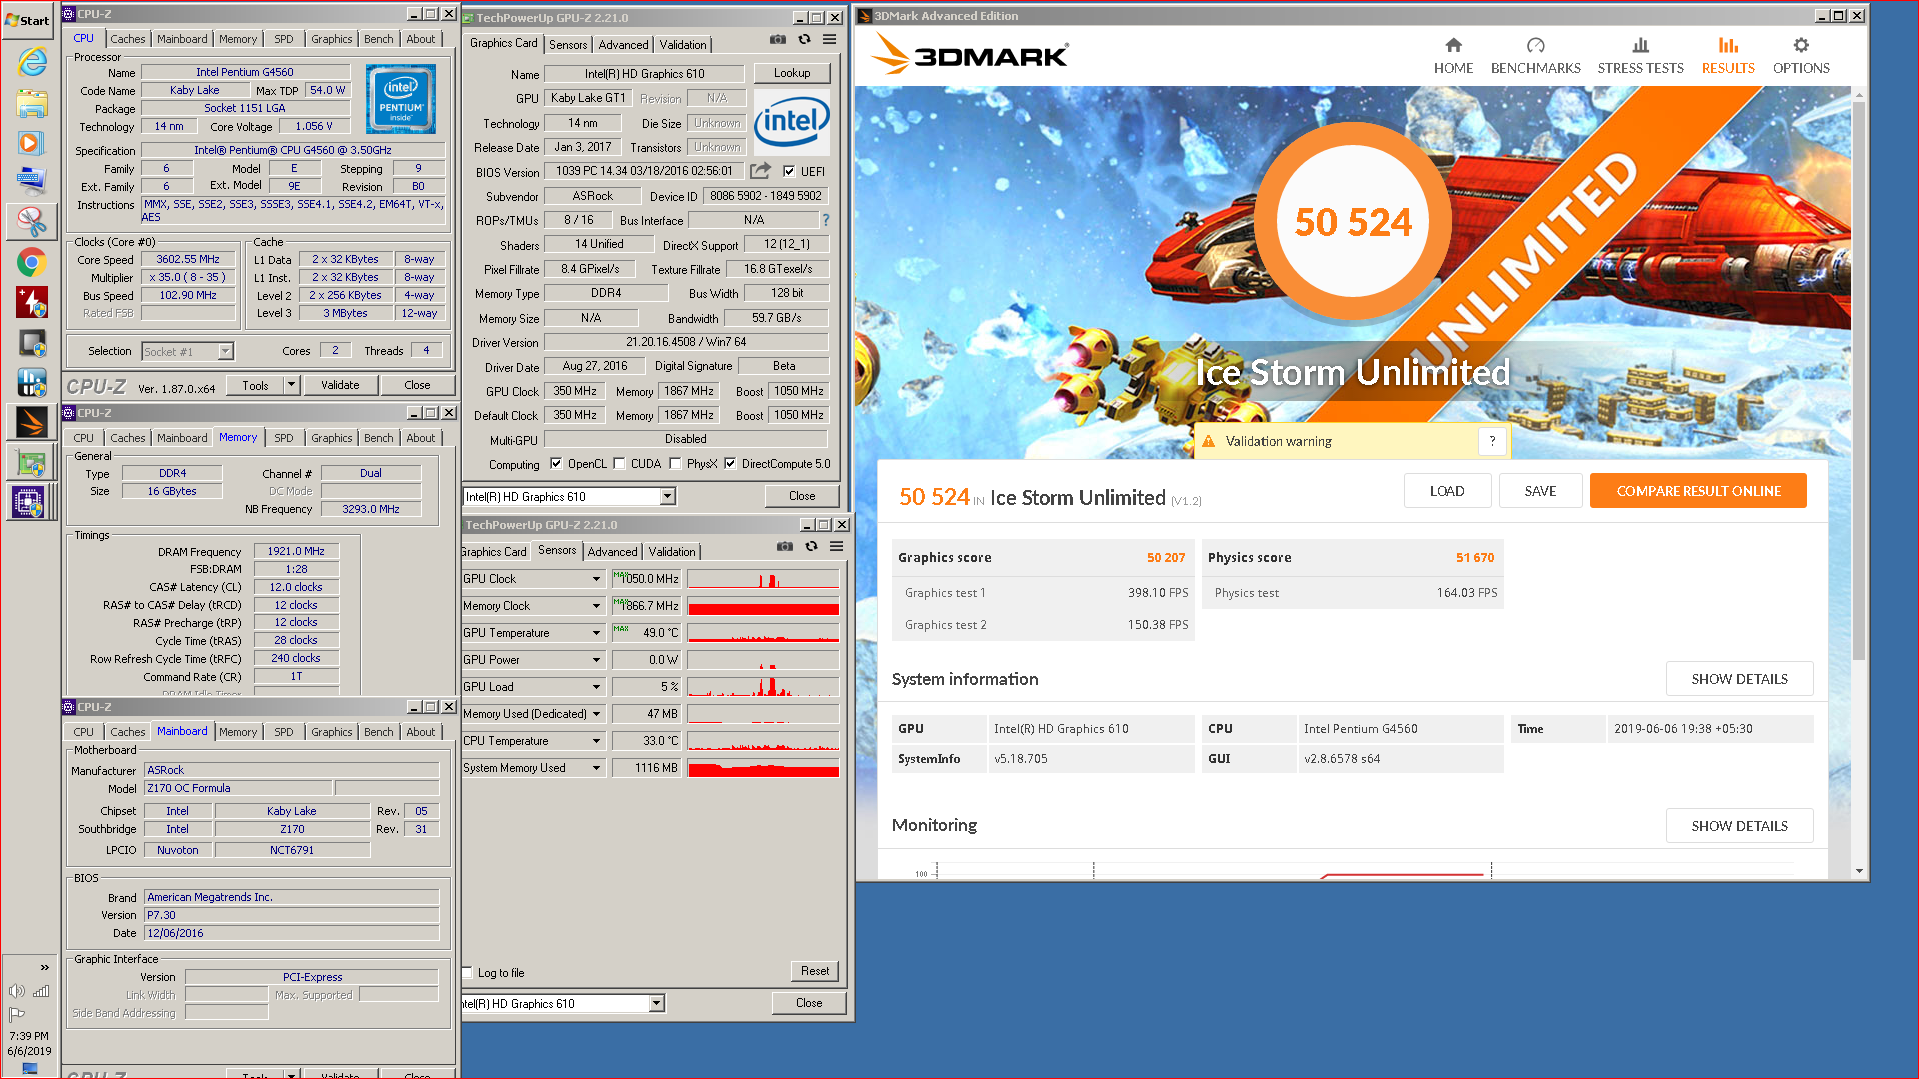Click the Reset button in the GPU-Z Sensors window
The height and width of the screenshot is (1079, 1919).
click(x=815, y=971)
